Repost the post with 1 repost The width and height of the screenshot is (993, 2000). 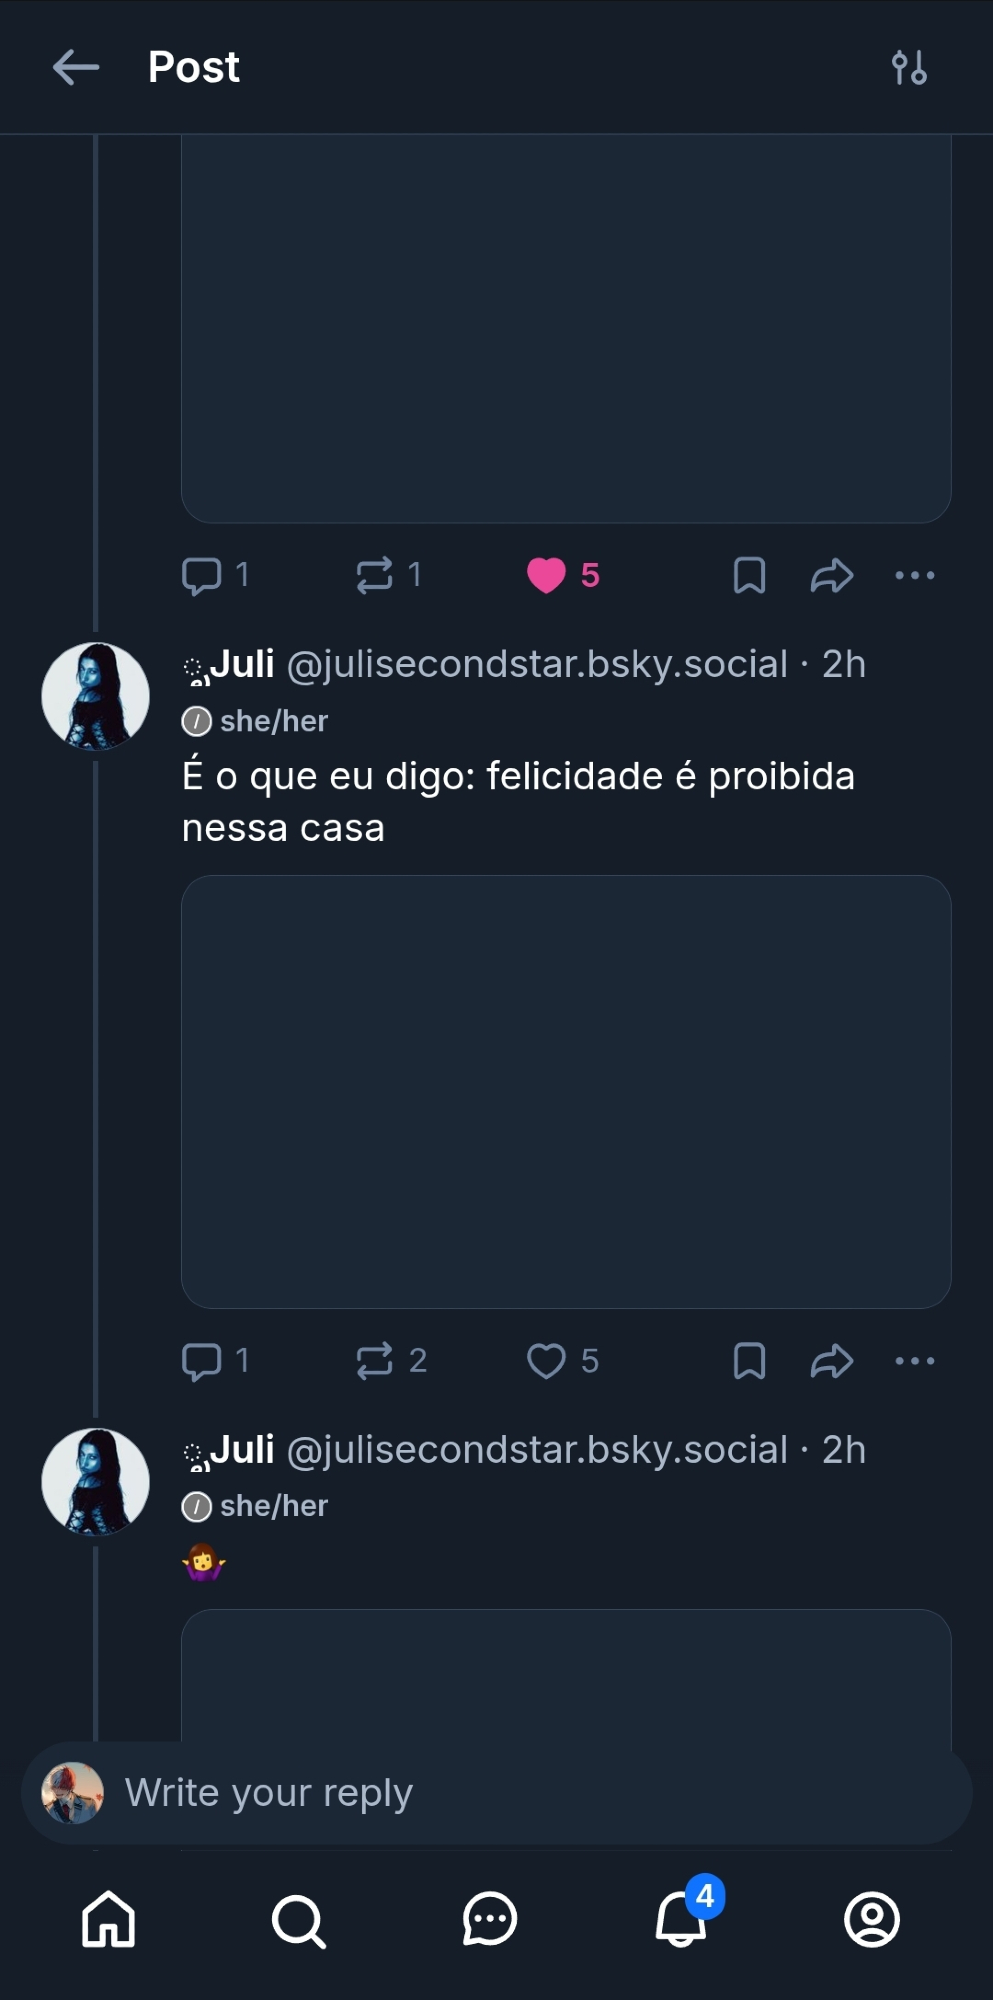click(375, 575)
